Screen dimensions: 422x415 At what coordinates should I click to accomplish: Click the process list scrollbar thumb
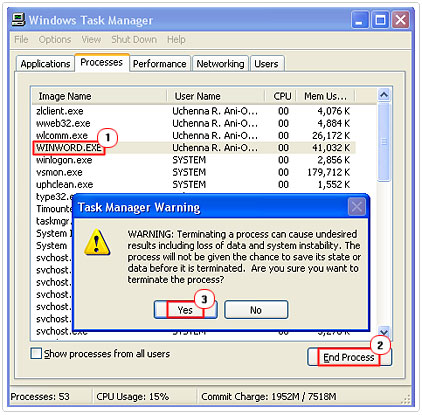(x=384, y=142)
